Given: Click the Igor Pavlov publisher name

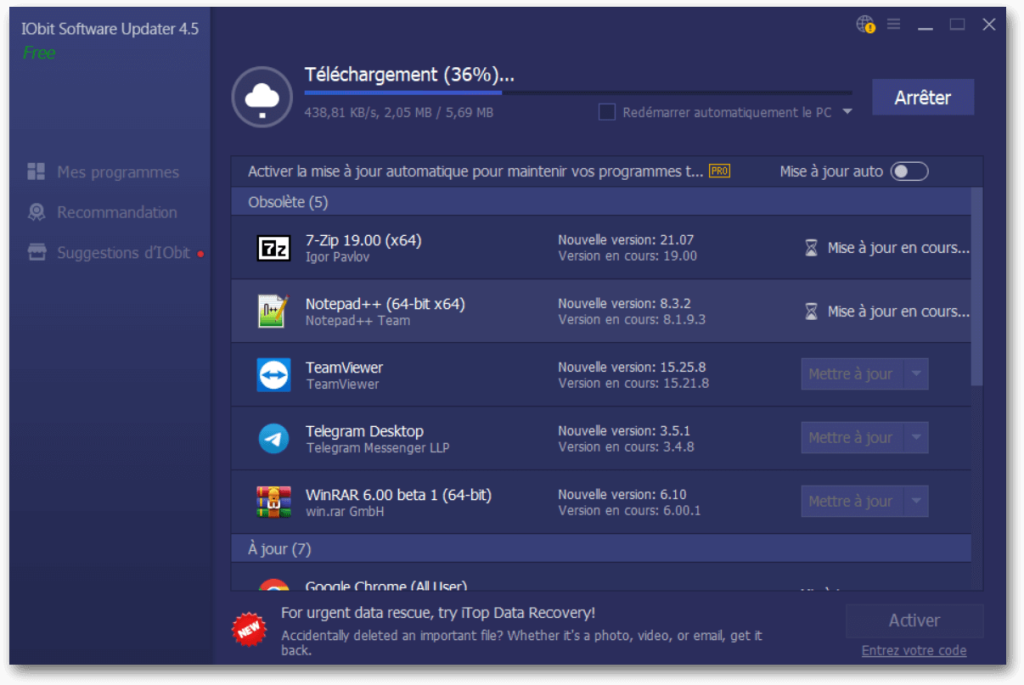Looking at the screenshot, I should click(338, 257).
